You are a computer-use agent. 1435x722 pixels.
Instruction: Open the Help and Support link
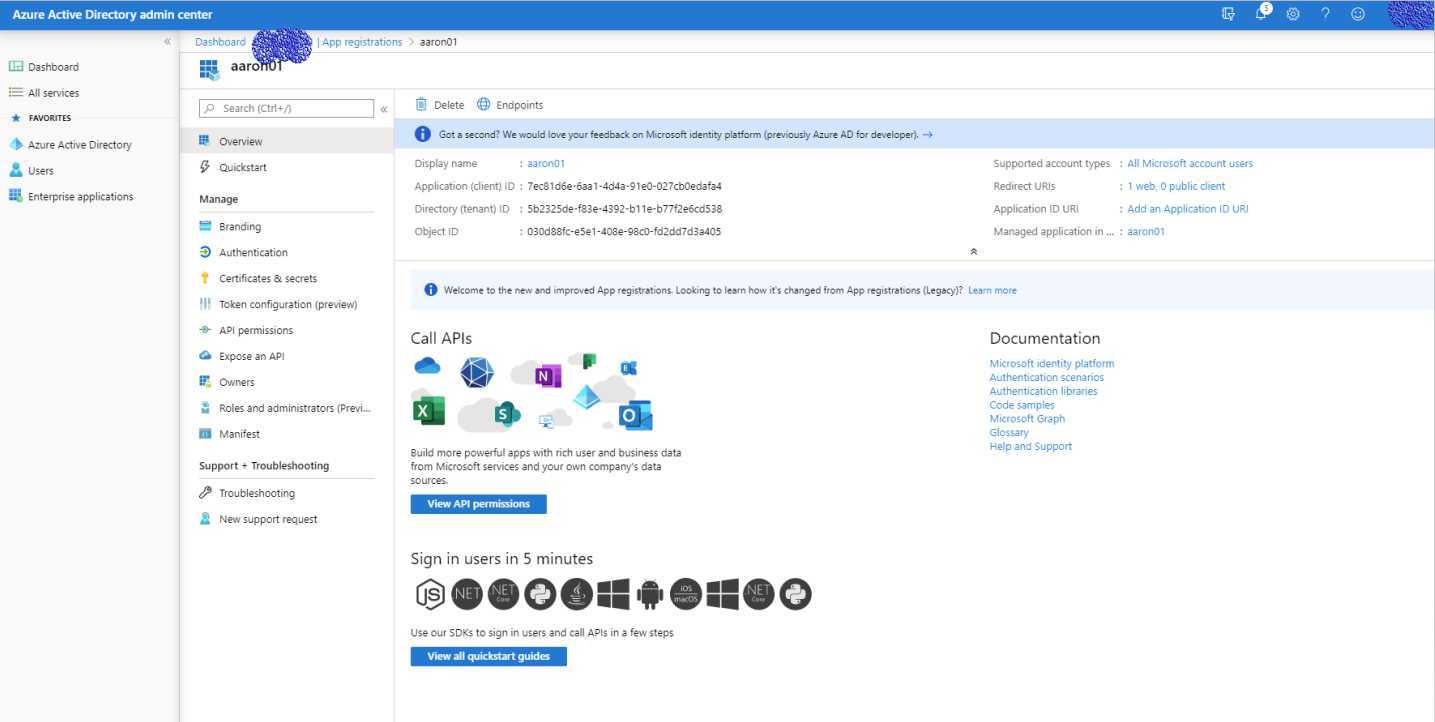1030,446
